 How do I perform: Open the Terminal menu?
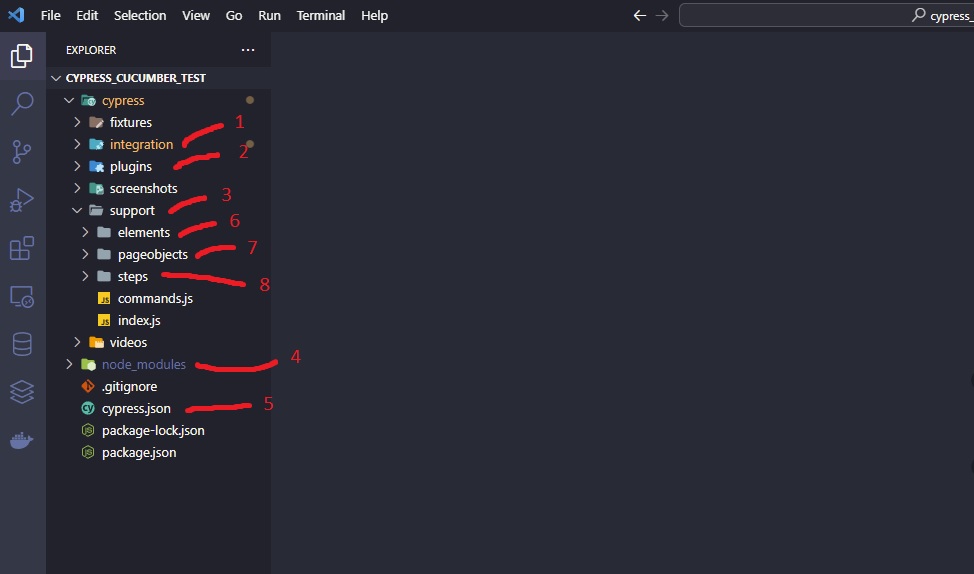321,16
